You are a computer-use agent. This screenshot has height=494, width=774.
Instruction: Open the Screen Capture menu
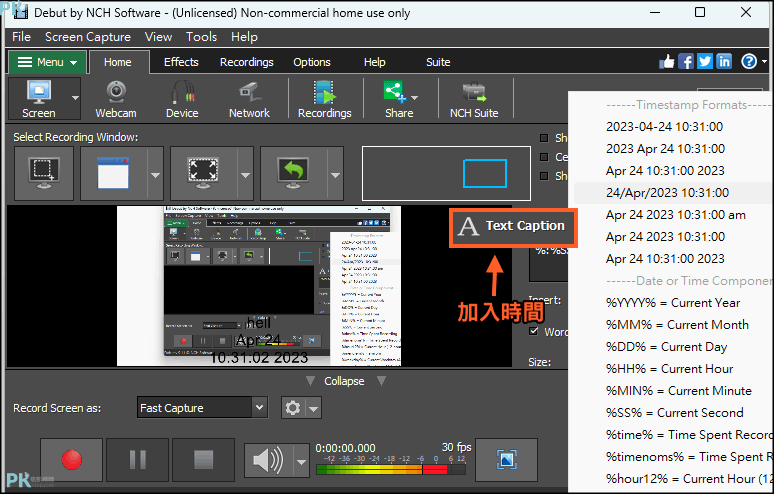coord(88,37)
